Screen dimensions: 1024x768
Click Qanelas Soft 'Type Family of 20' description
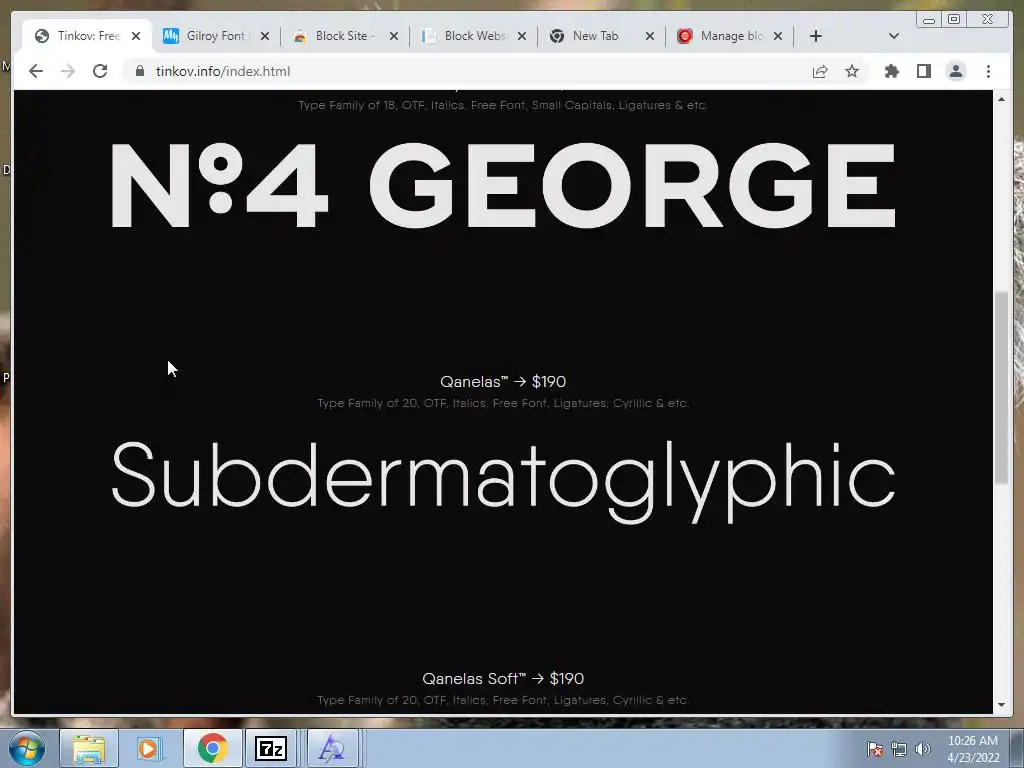pos(503,700)
